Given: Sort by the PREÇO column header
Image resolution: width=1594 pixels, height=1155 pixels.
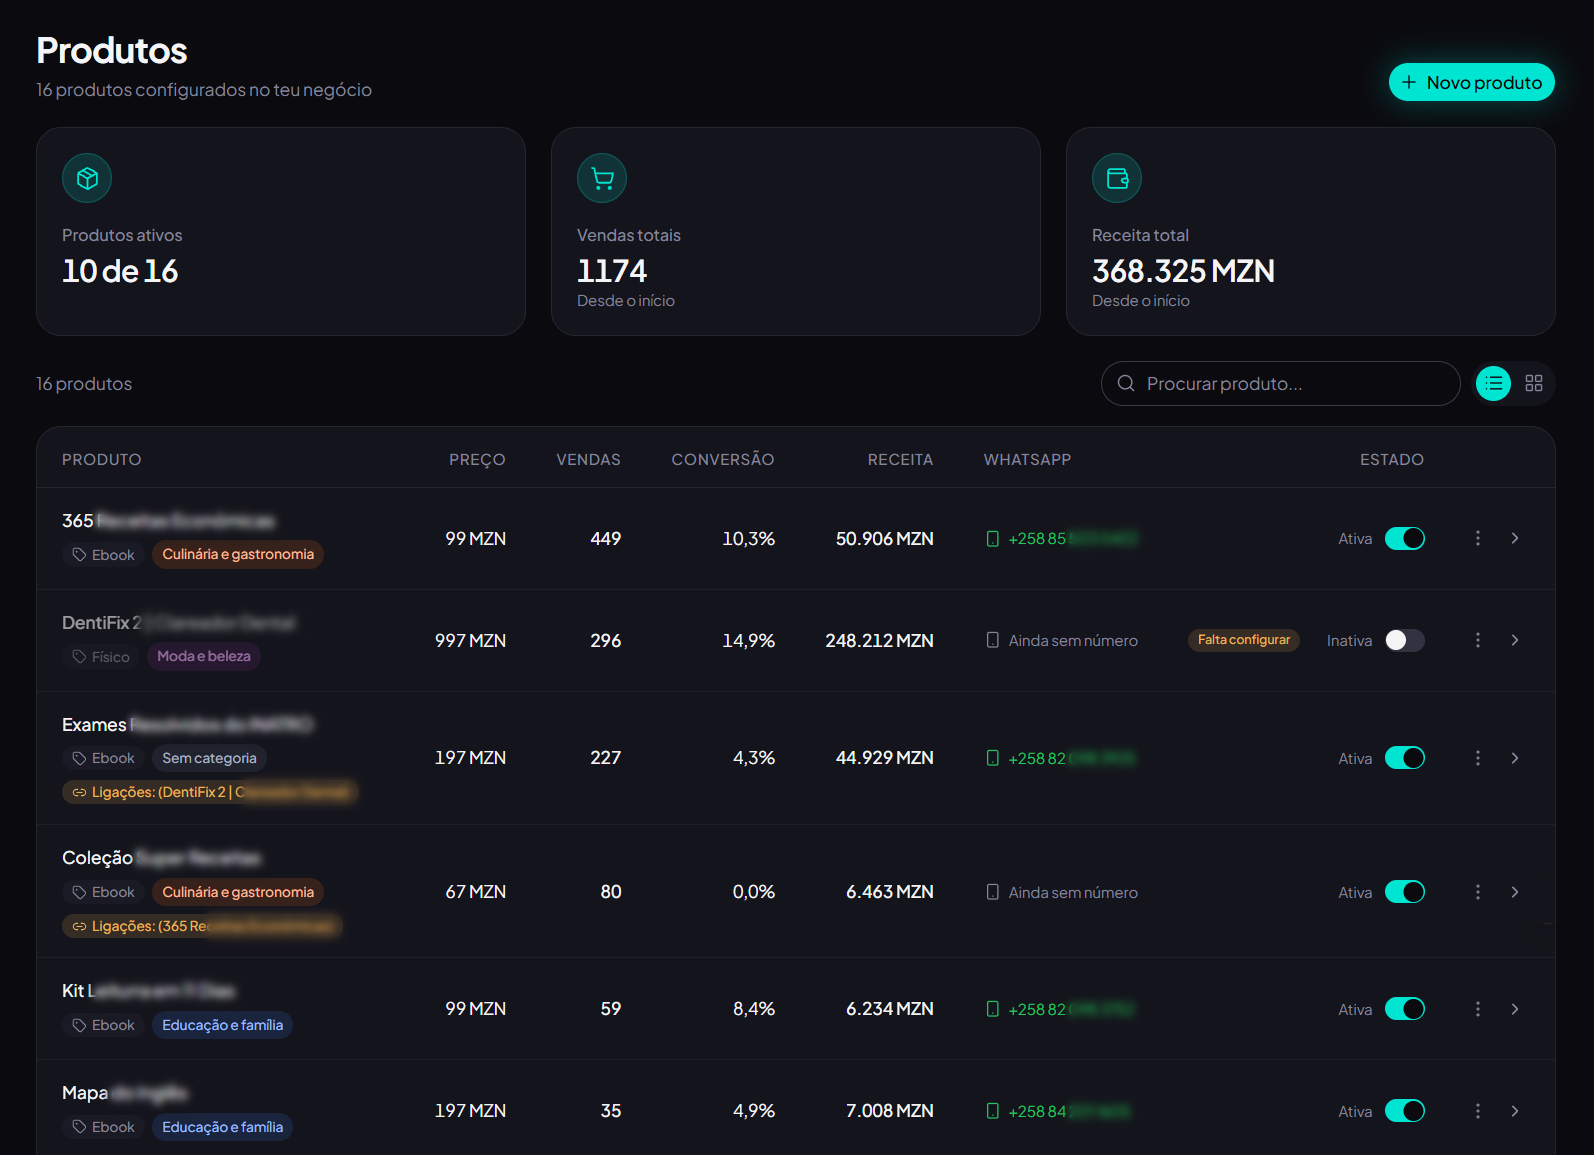Looking at the screenshot, I should (477, 460).
